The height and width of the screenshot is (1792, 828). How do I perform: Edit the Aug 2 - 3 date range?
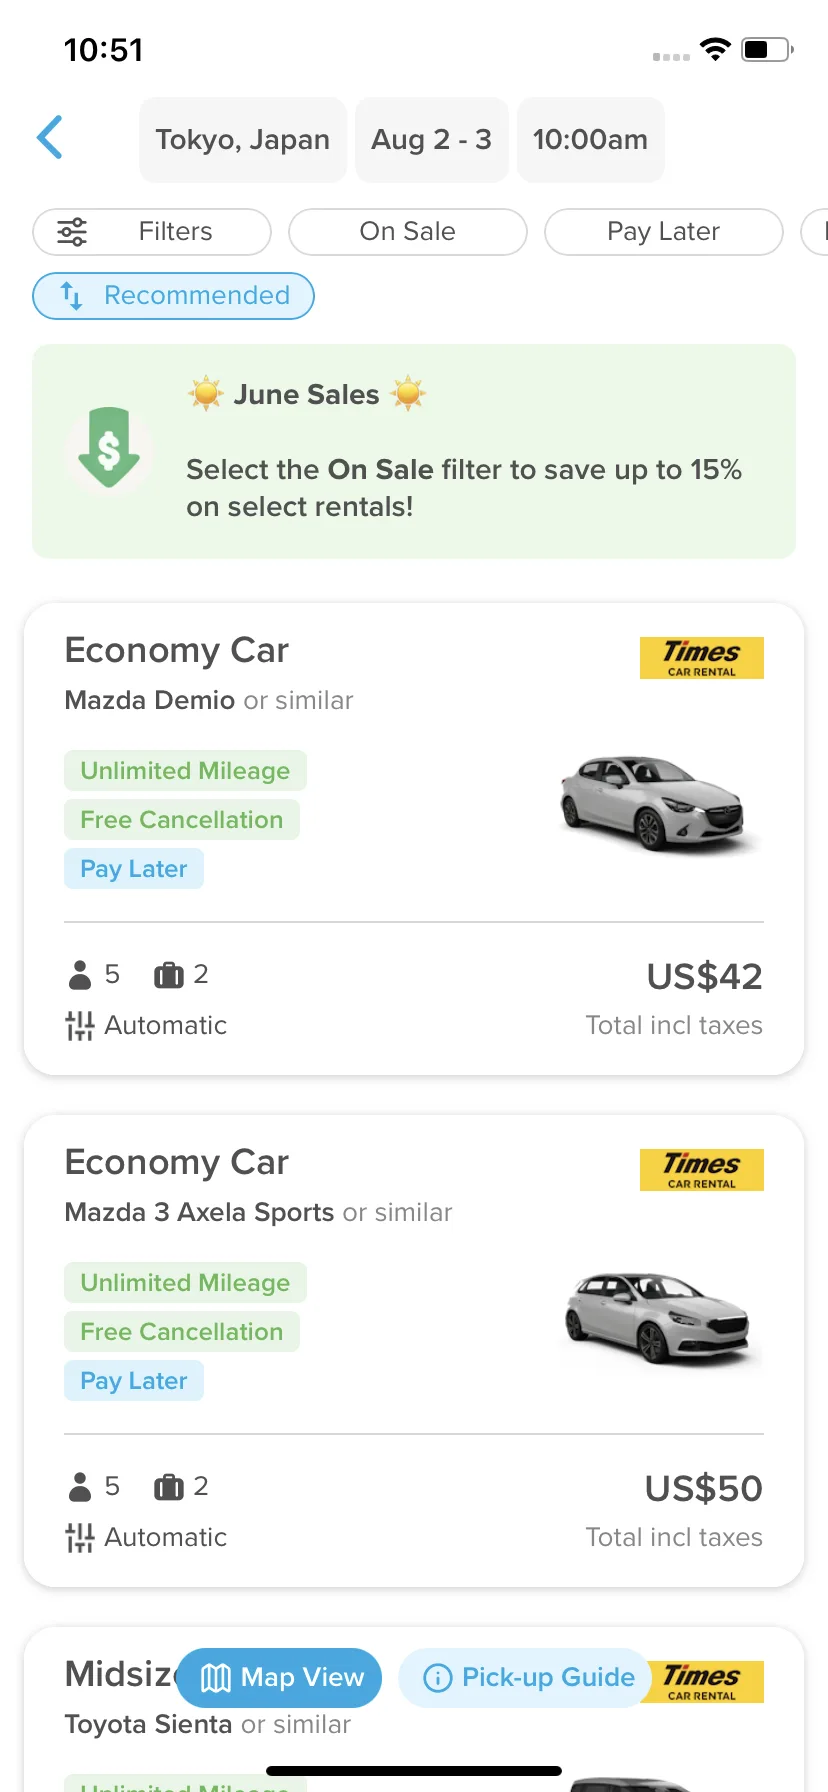coord(432,140)
